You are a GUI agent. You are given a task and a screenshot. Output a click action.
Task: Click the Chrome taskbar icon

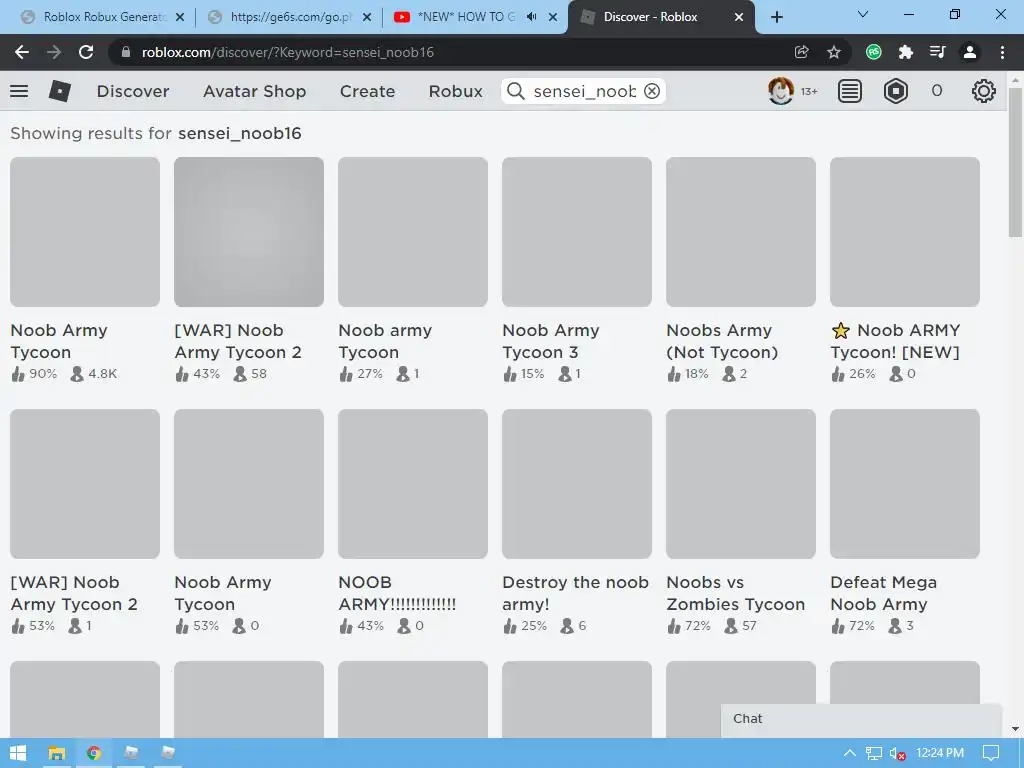click(x=94, y=753)
